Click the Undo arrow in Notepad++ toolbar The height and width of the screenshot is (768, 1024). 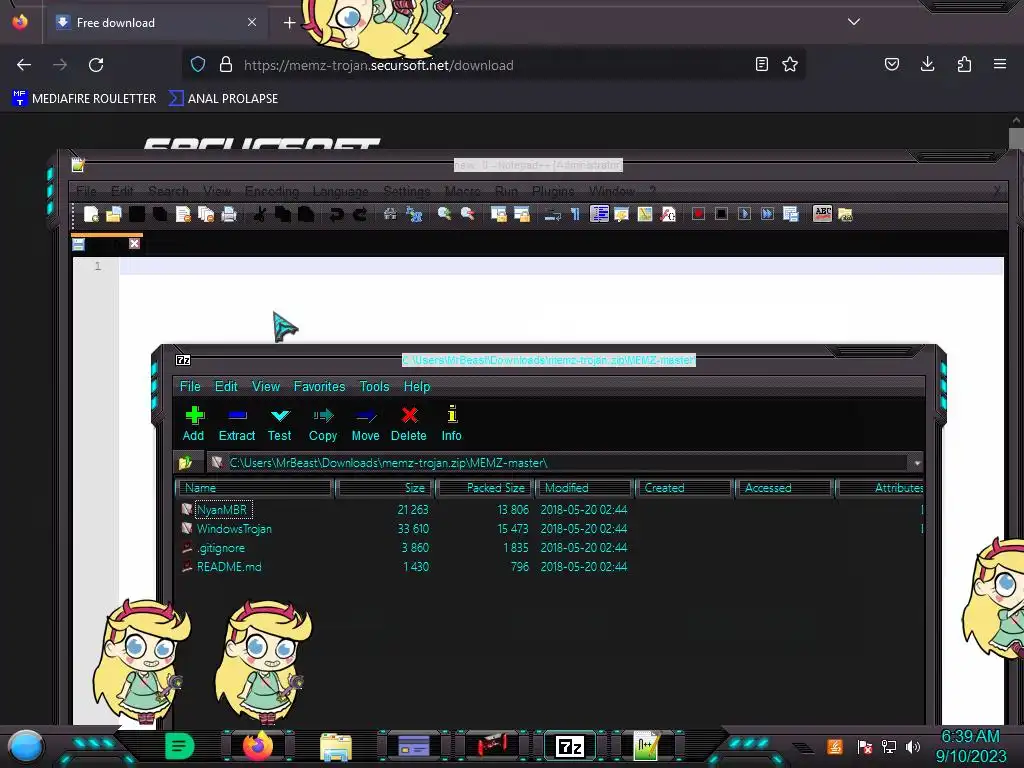point(336,214)
